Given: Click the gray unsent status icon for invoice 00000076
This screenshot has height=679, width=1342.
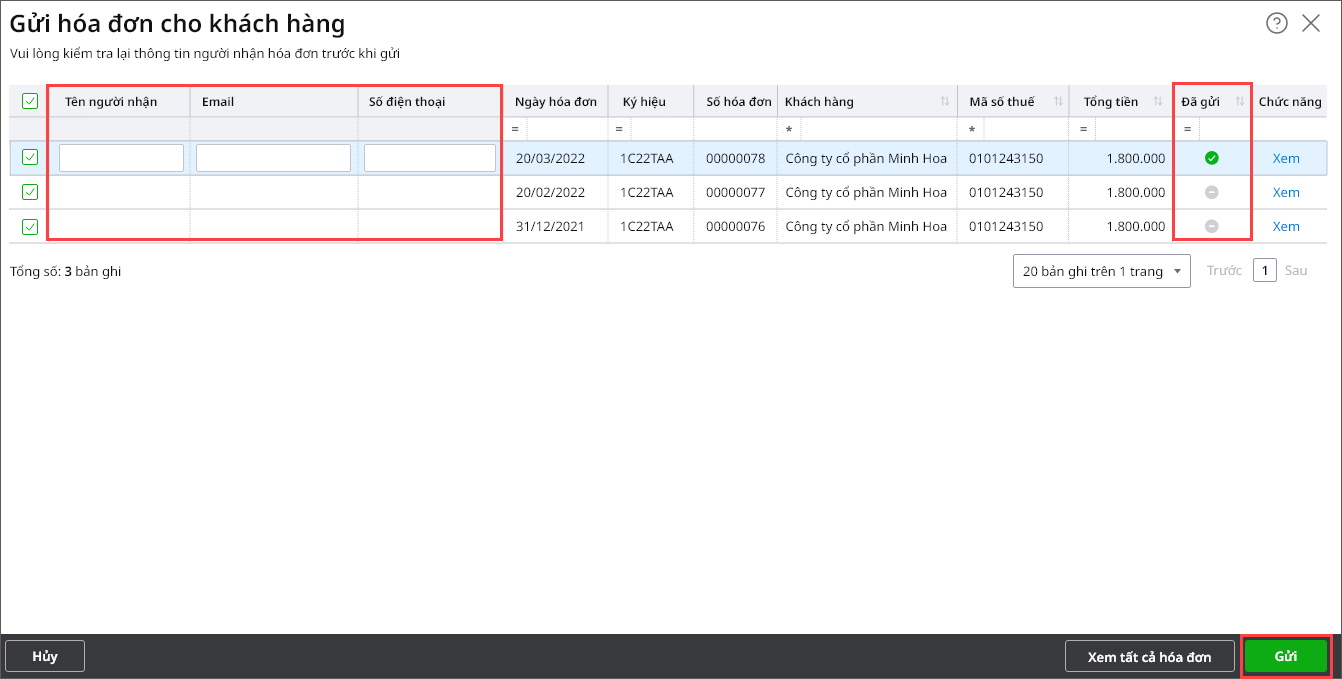Looking at the screenshot, I should click(x=1211, y=226).
